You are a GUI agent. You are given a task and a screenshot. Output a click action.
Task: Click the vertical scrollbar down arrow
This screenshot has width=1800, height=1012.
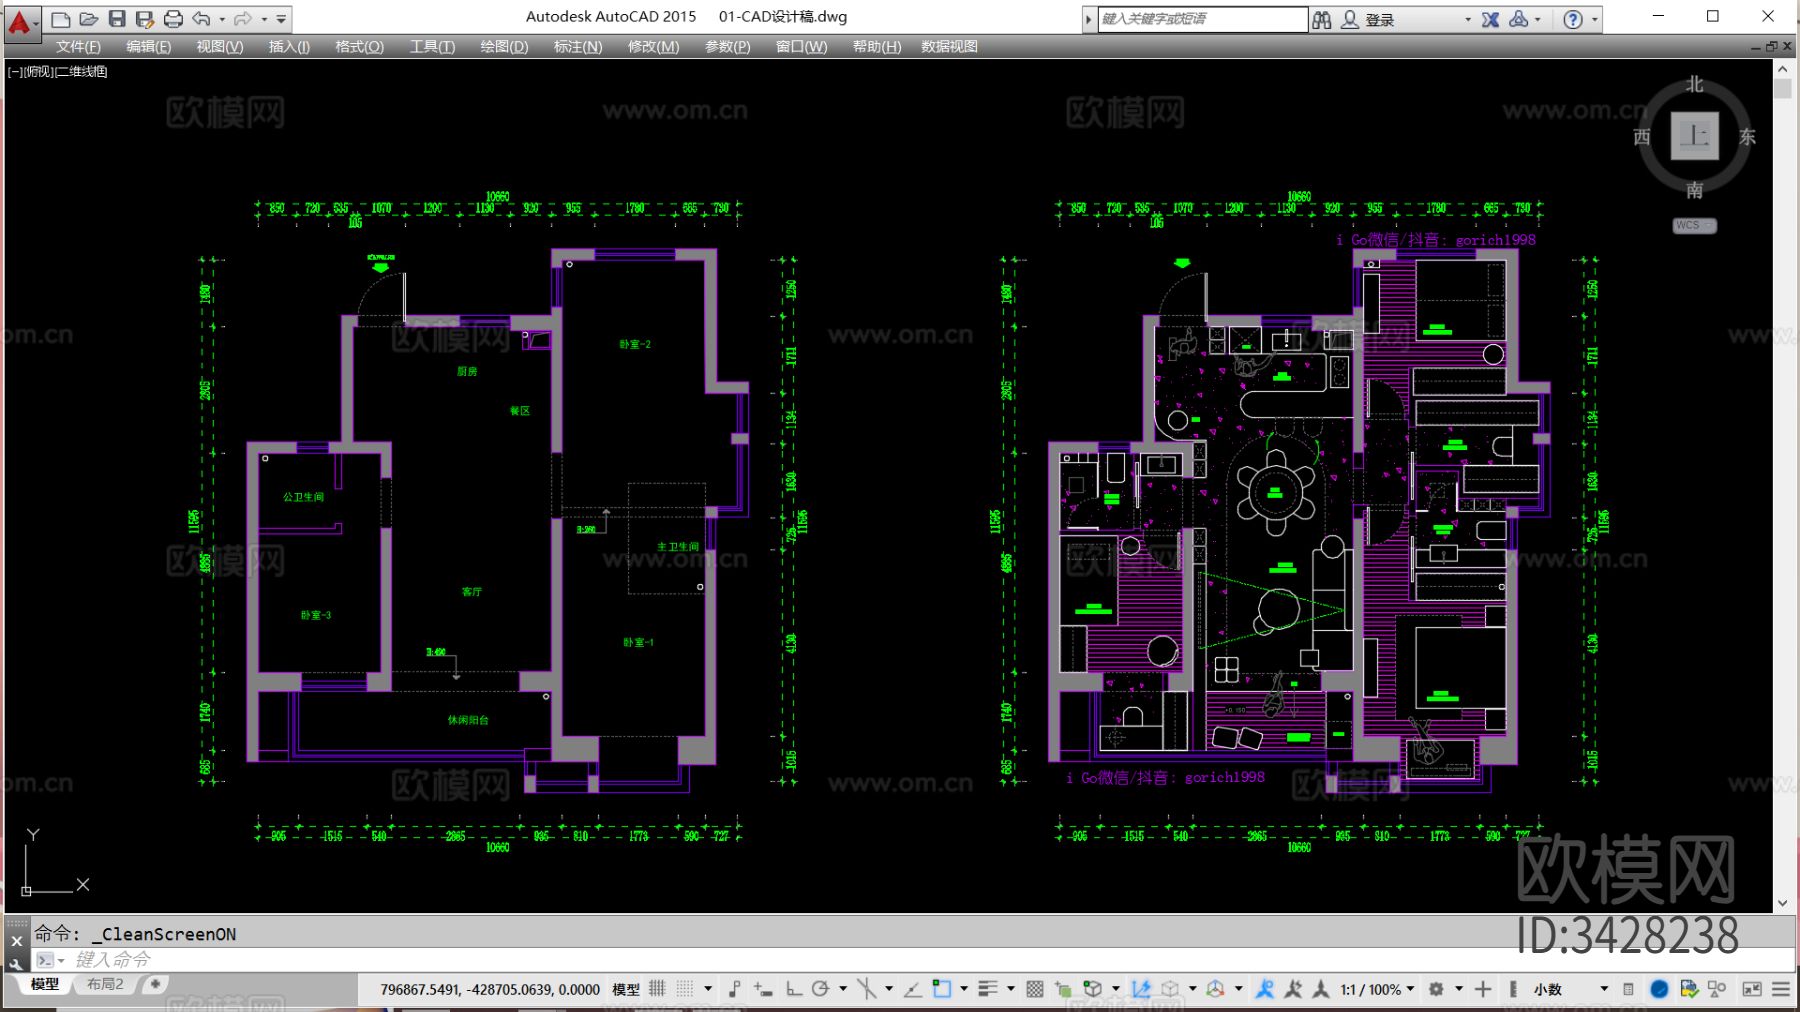[1782, 903]
